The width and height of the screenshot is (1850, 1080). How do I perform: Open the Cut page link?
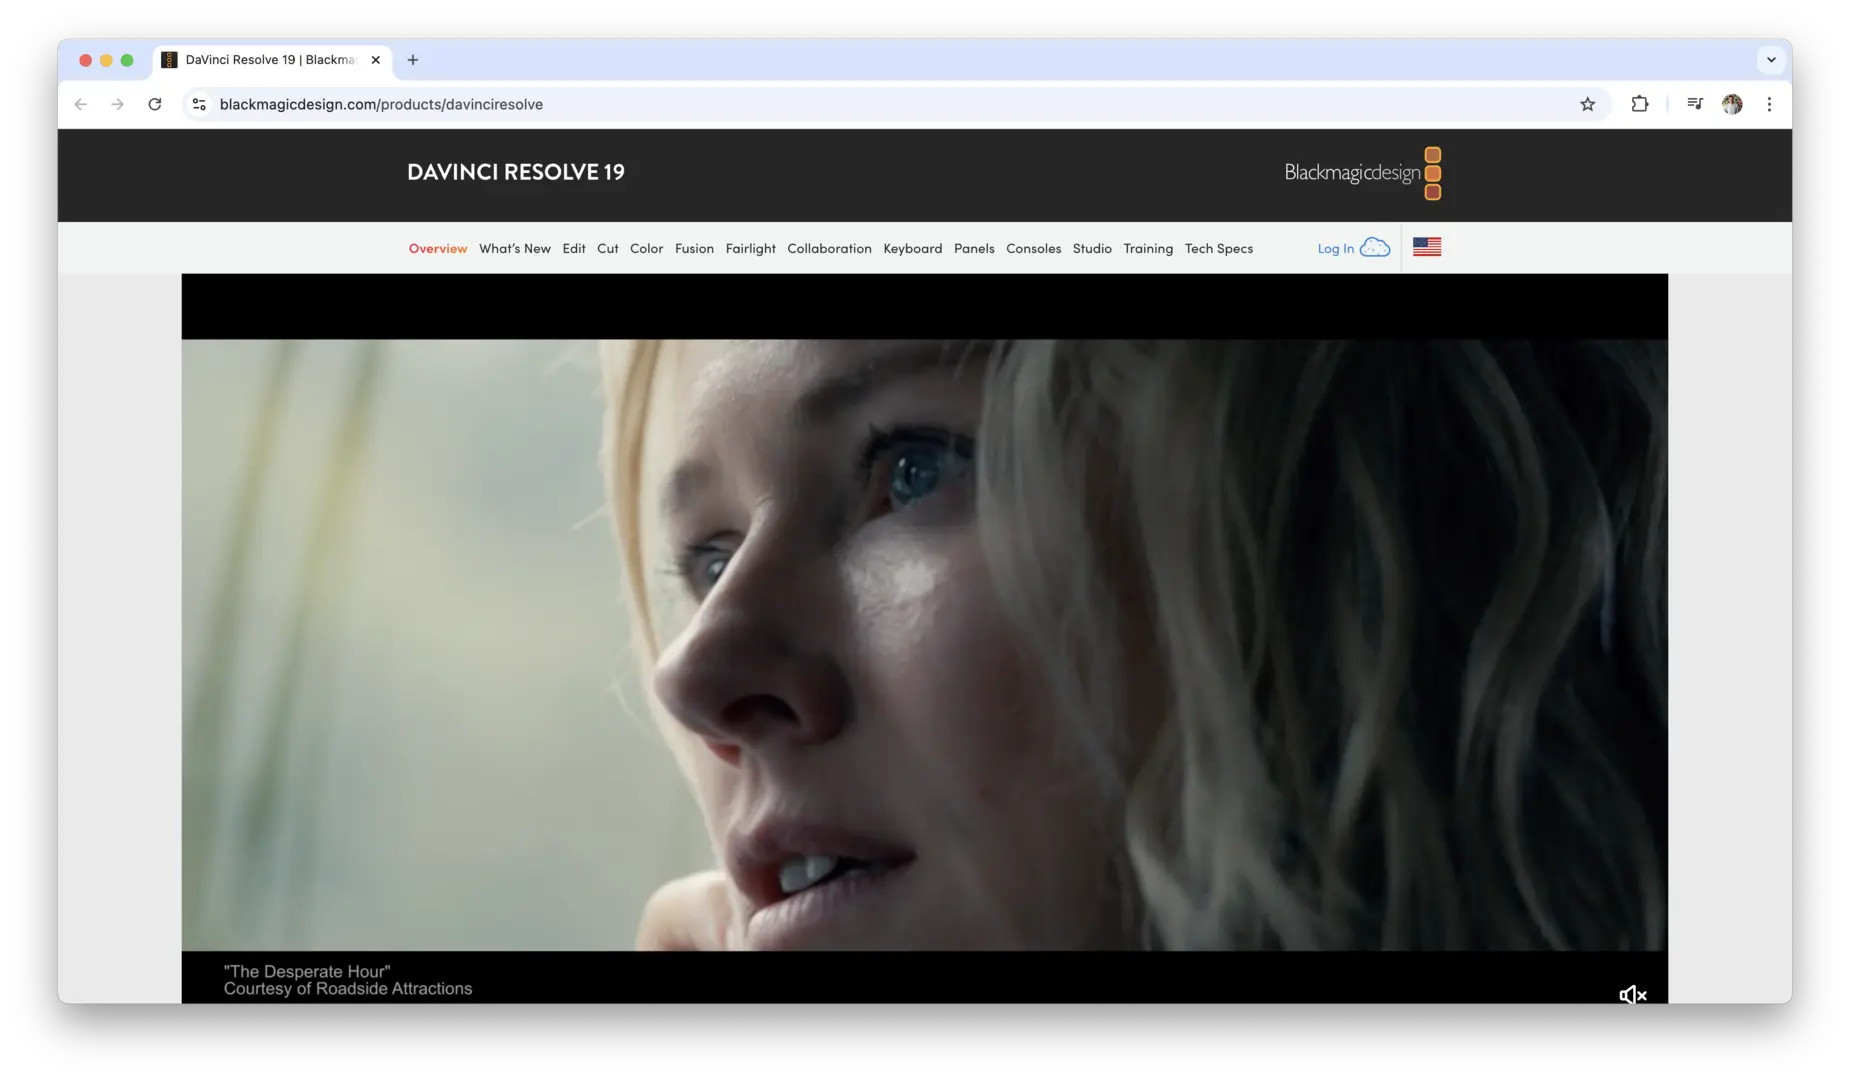click(608, 249)
